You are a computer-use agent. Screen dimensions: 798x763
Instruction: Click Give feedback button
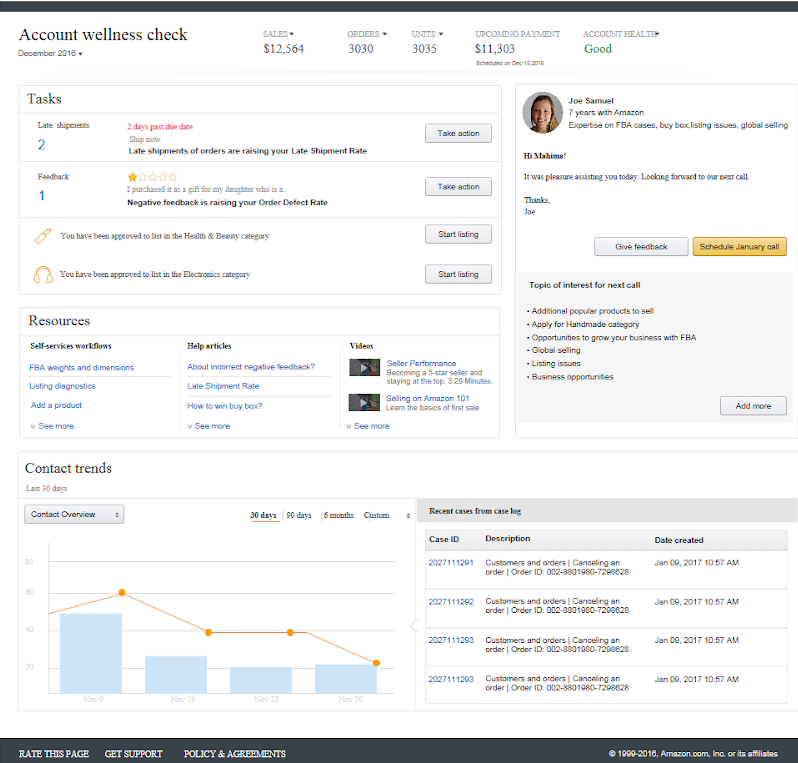click(641, 247)
